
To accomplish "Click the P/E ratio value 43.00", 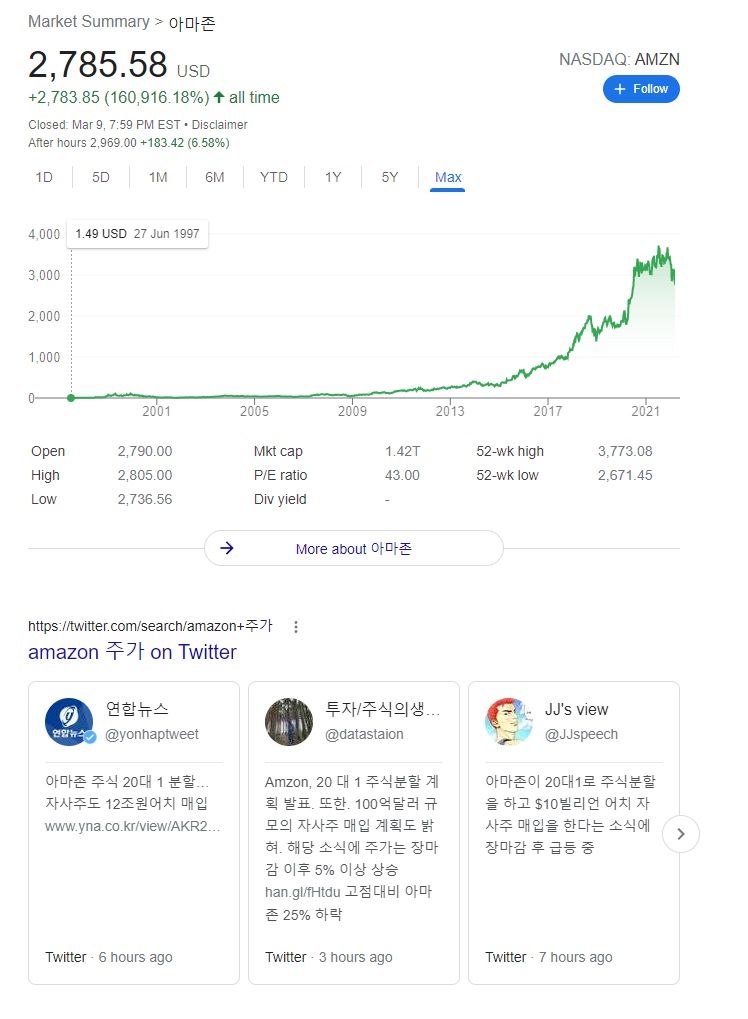I will tap(402, 475).
